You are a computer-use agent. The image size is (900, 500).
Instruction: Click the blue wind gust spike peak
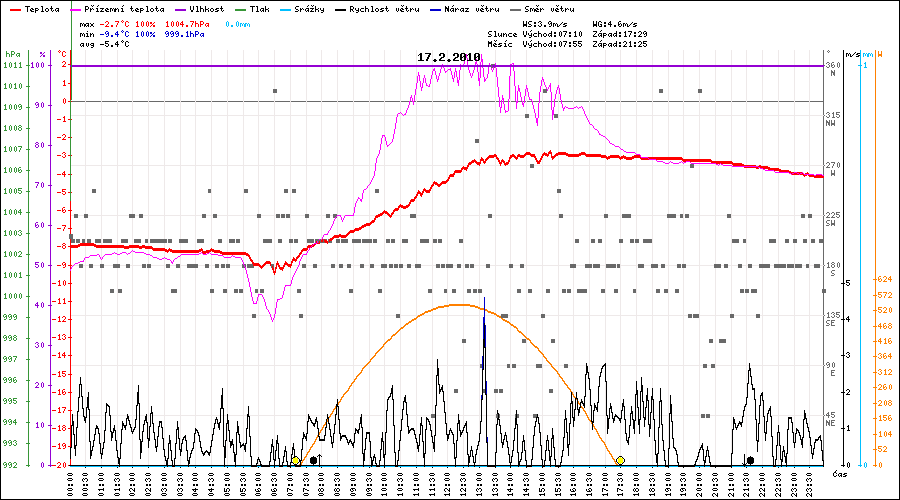(484, 300)
